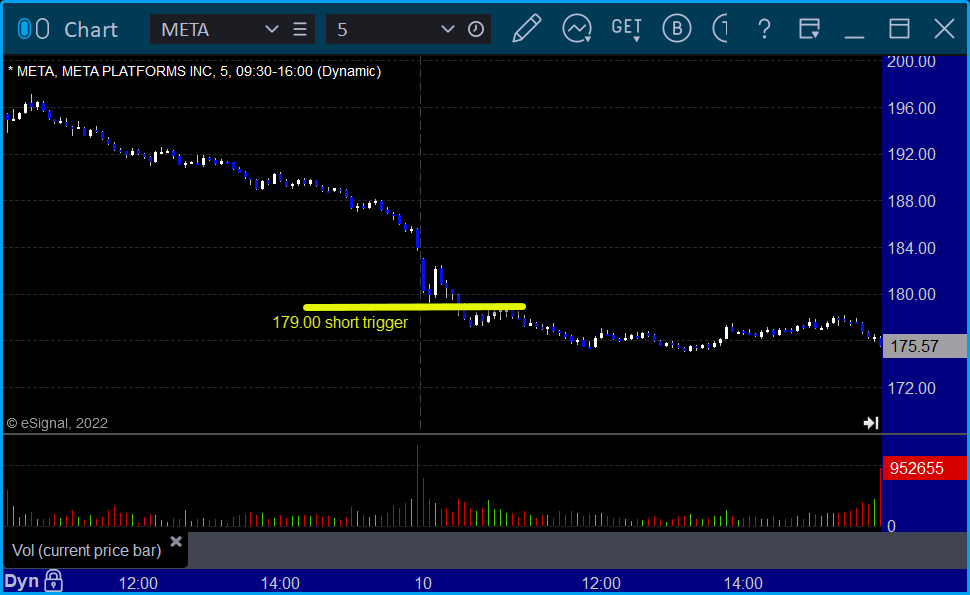Screen dimensions: 970x595
Task: Click the 196.00 price axis label
Action: point(911,108)
